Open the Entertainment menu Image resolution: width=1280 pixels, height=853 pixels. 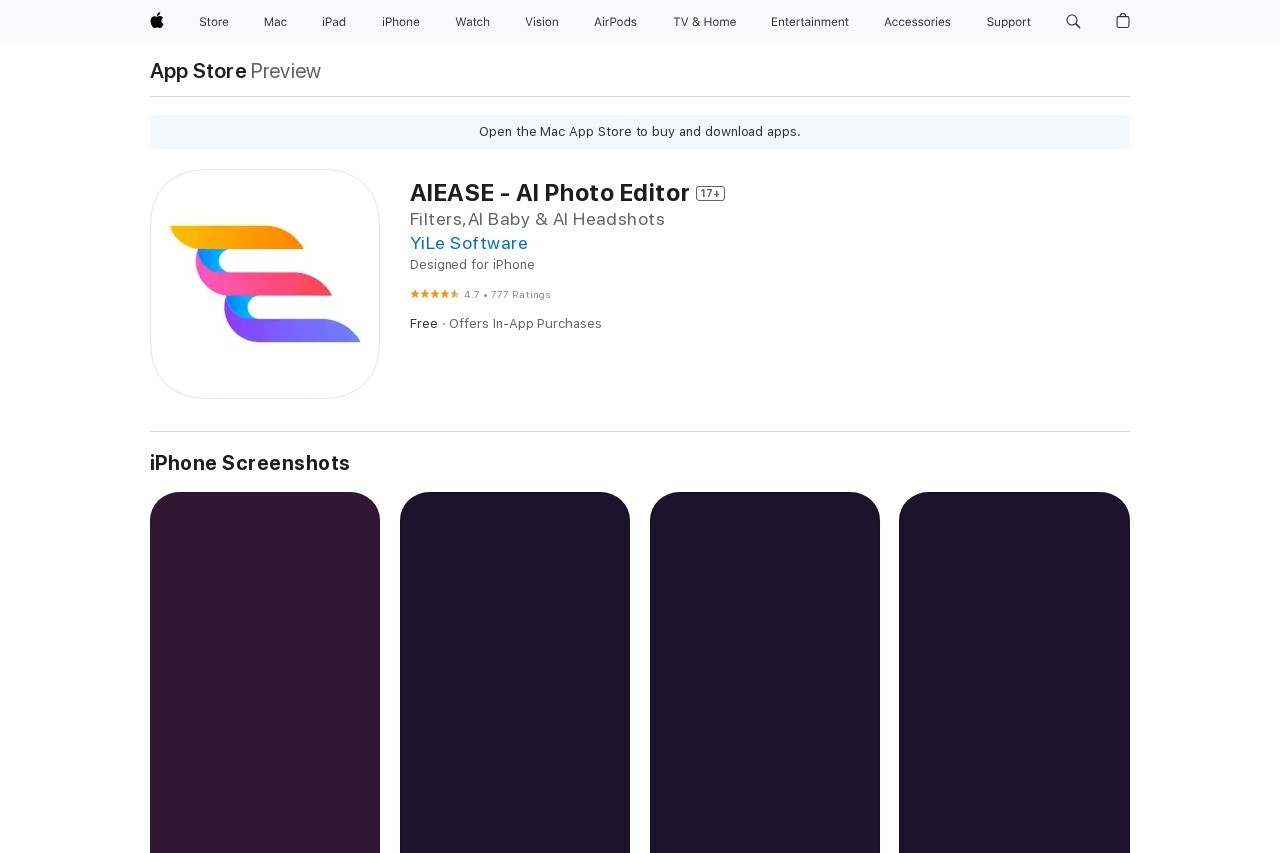pos(810,22)
